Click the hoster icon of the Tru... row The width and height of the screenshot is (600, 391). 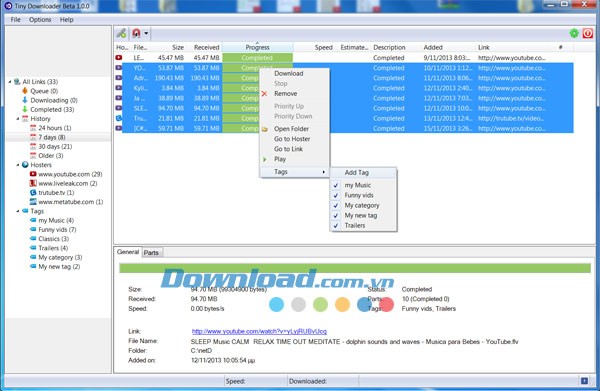(119, 118)
